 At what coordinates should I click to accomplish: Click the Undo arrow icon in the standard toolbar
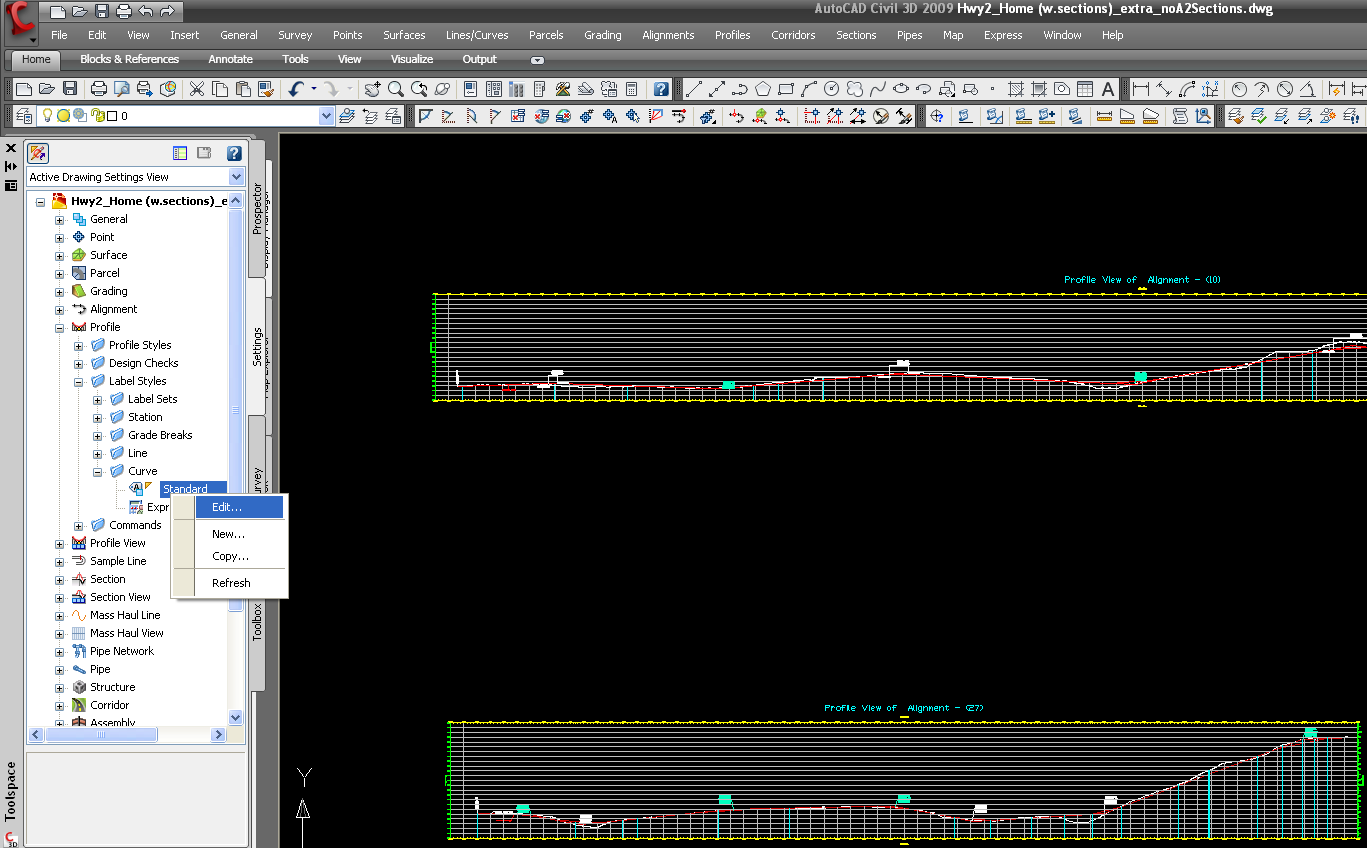tap(296, 89)
